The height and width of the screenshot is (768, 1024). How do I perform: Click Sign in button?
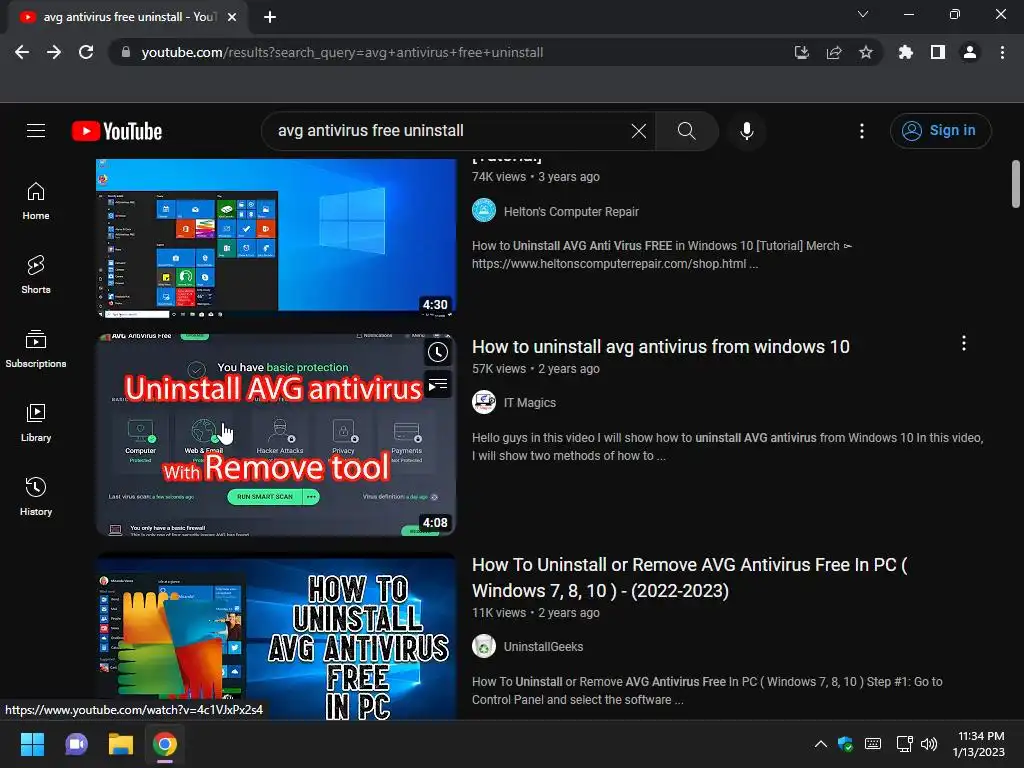coord(940,131)
